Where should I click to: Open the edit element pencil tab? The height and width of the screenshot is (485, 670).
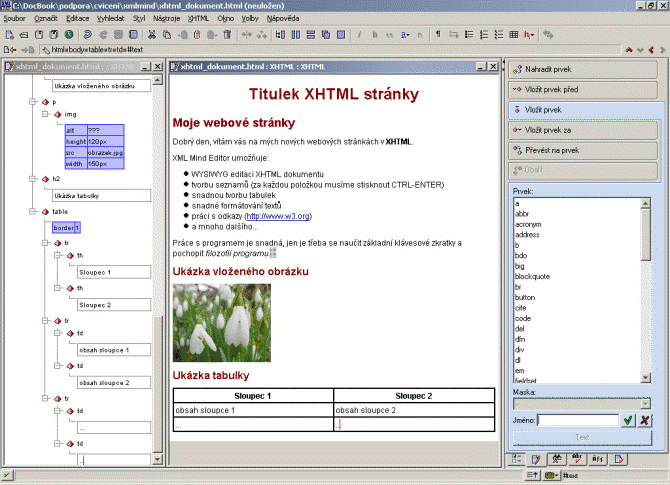pyautogui.click(x=536, y=459)
